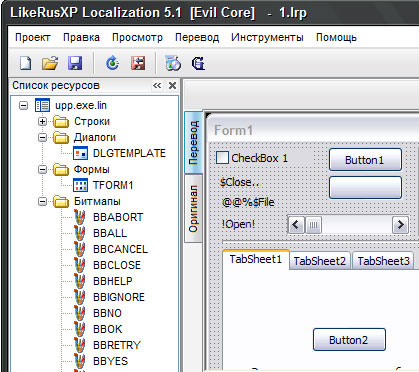Select the BBYES tree item
The height and width of the screenshot is (372, 419).
tap(110, 361)
